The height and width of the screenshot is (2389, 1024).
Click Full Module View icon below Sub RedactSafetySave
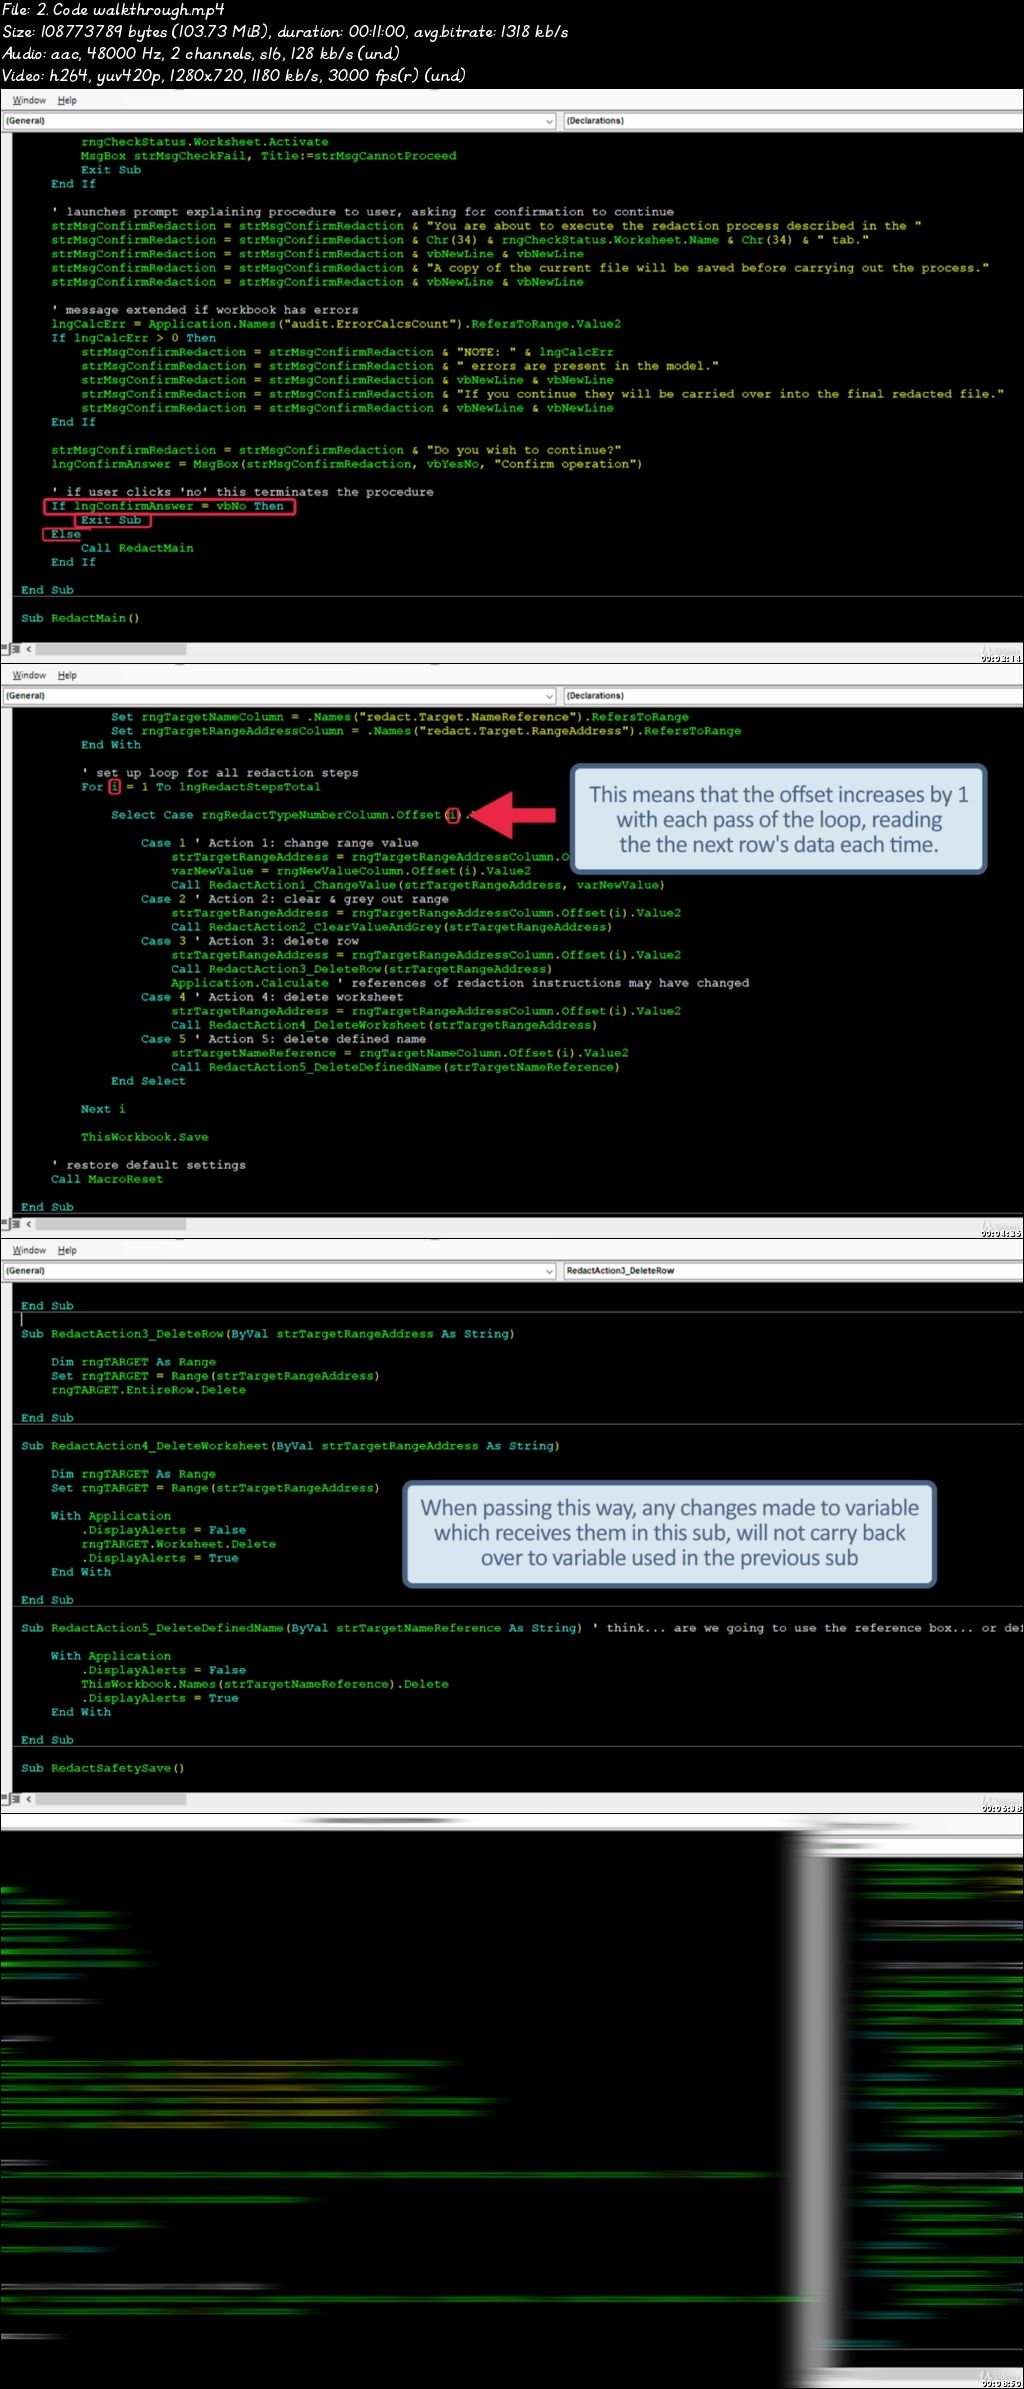click(x=14, y=1799)
